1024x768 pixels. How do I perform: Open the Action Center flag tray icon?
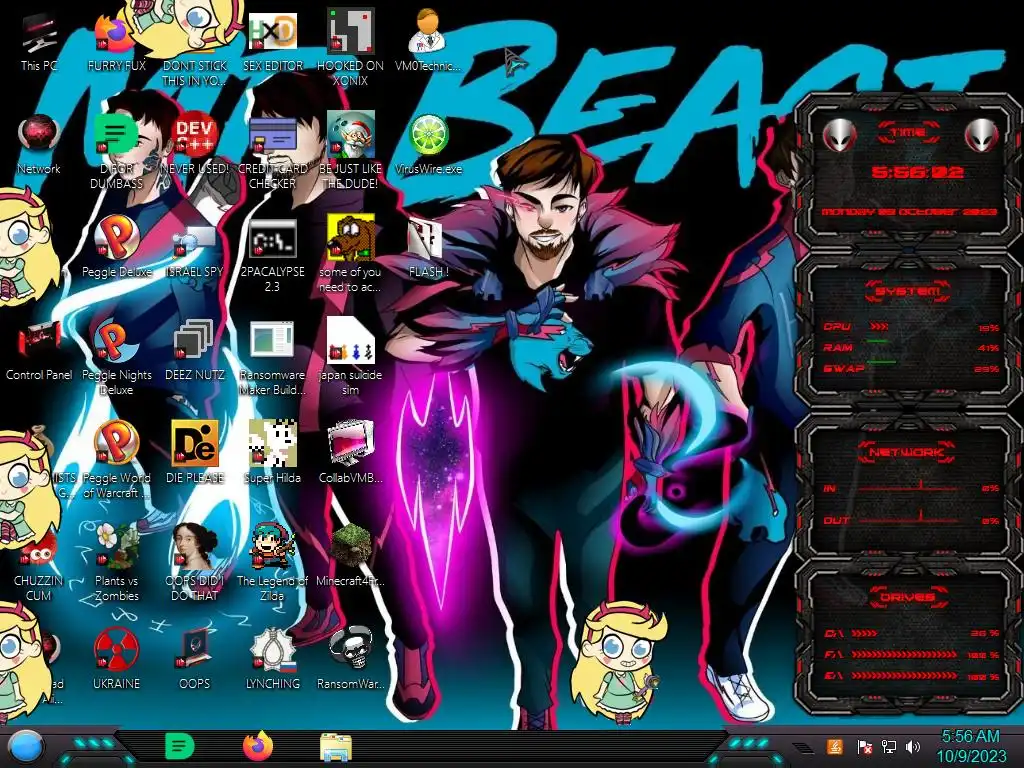click(864, 746)
